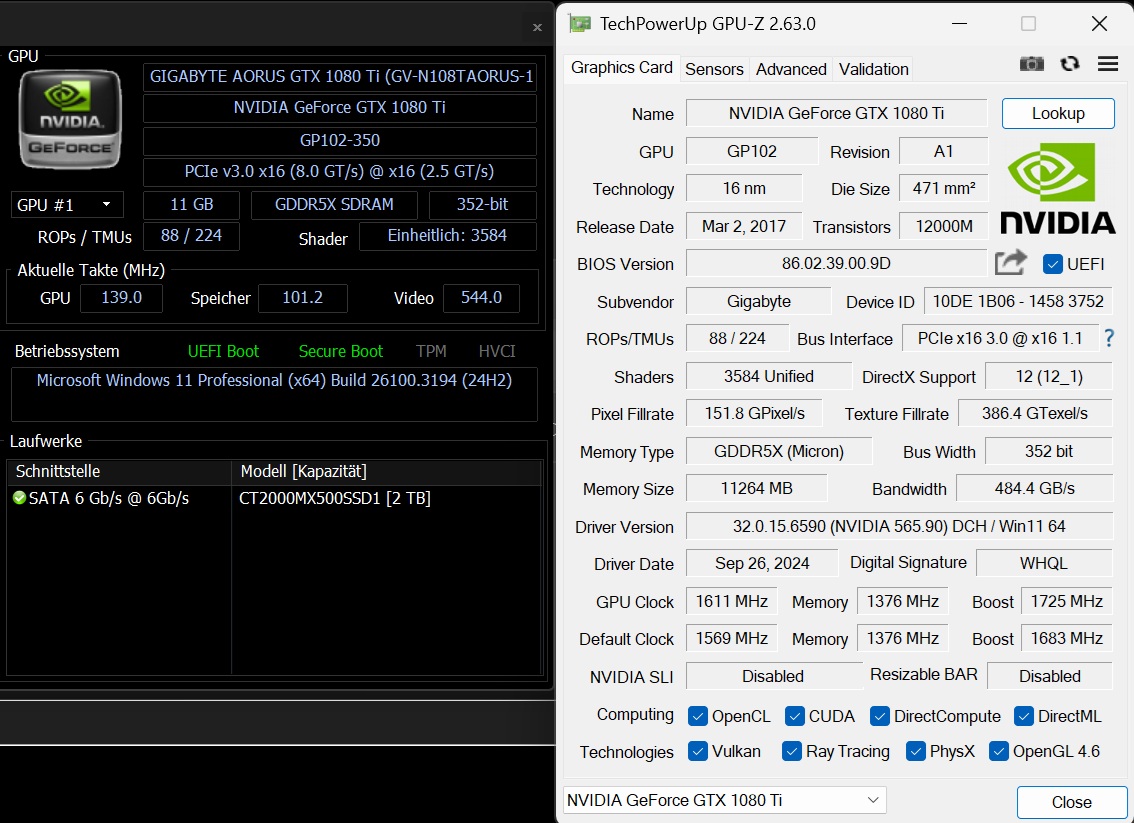The image size is (1134, 823).
Task: Click the GPU-Z title bar app icon
Action: pyautogui.click(x=579, y=24)
